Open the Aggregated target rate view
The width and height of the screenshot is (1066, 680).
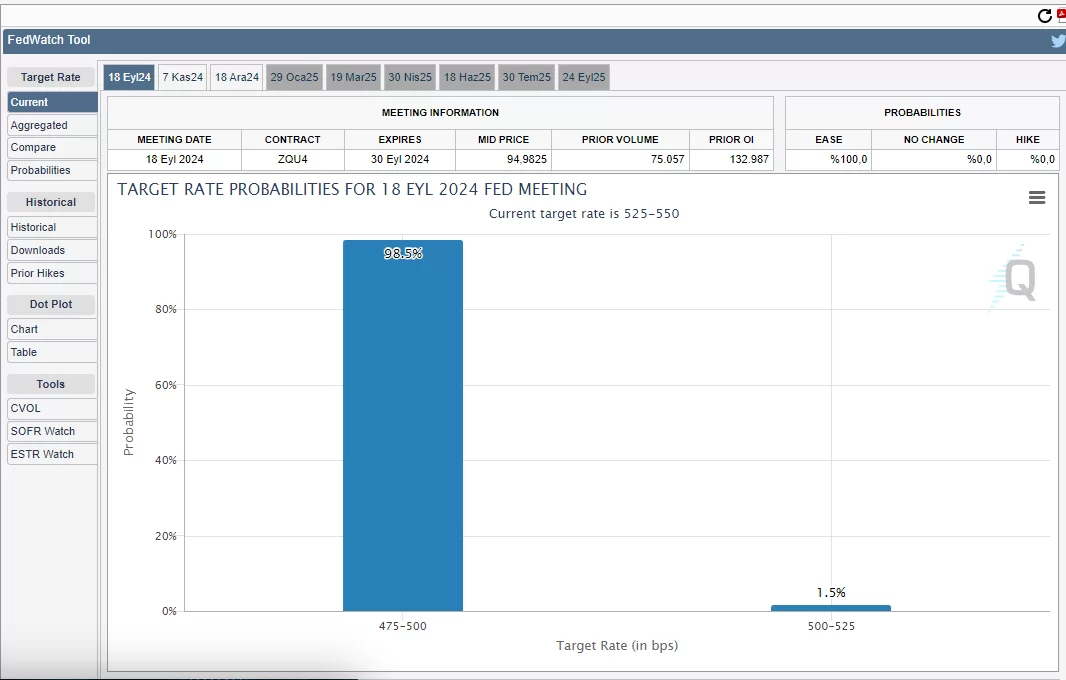(x=52, y=125)
